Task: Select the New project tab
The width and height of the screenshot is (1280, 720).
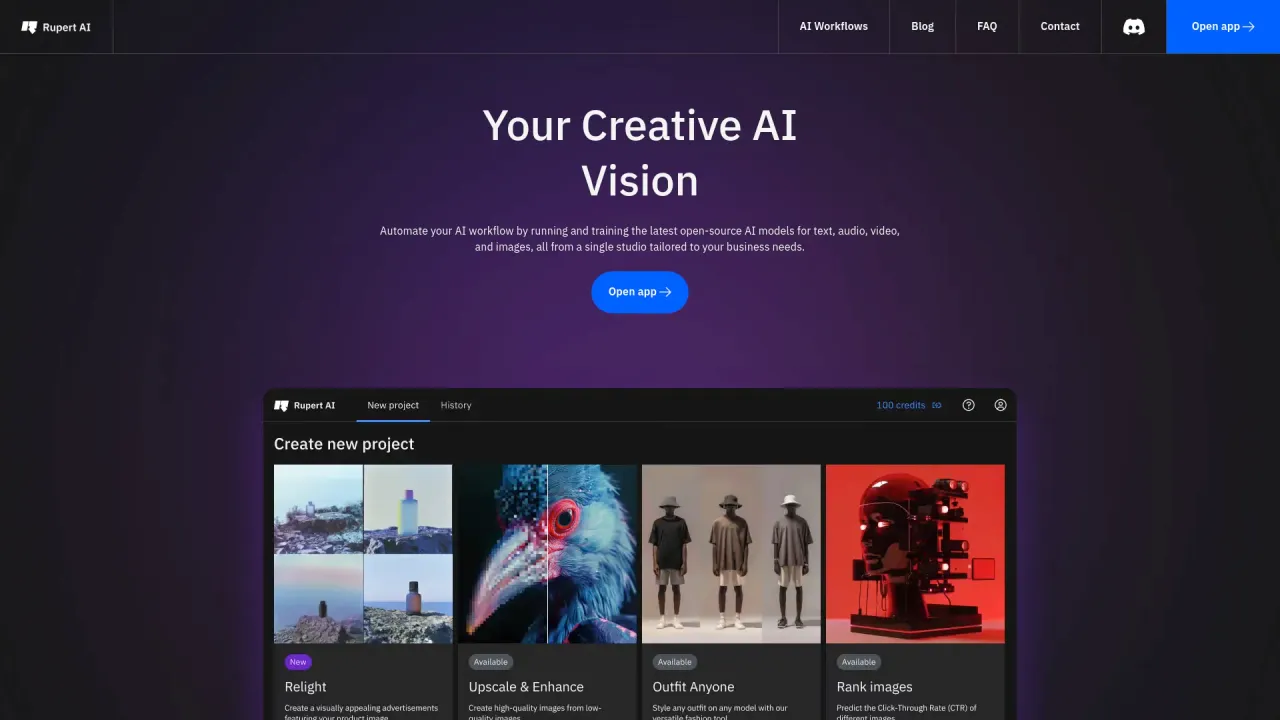Action: [393, 405]
